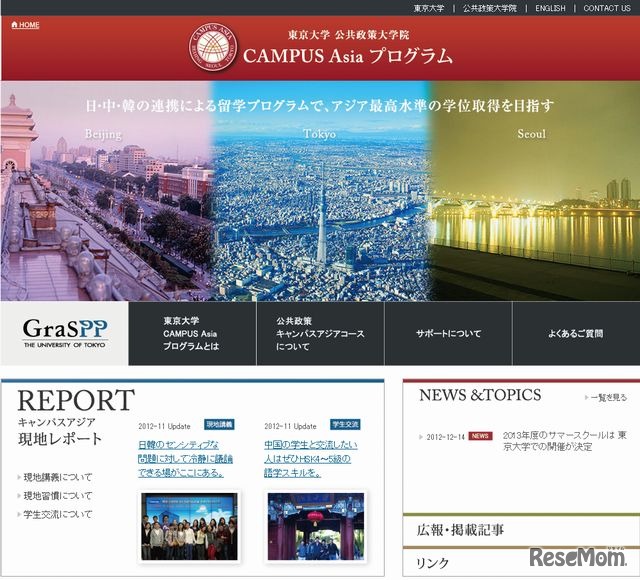Click the 2012-11 Update date beside the 学生交流 tag

(x=290, y=426)
